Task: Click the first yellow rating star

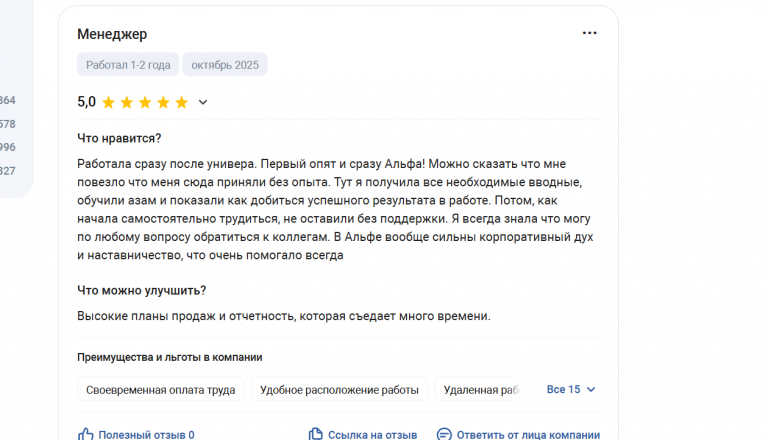Action: coord(108,102)
